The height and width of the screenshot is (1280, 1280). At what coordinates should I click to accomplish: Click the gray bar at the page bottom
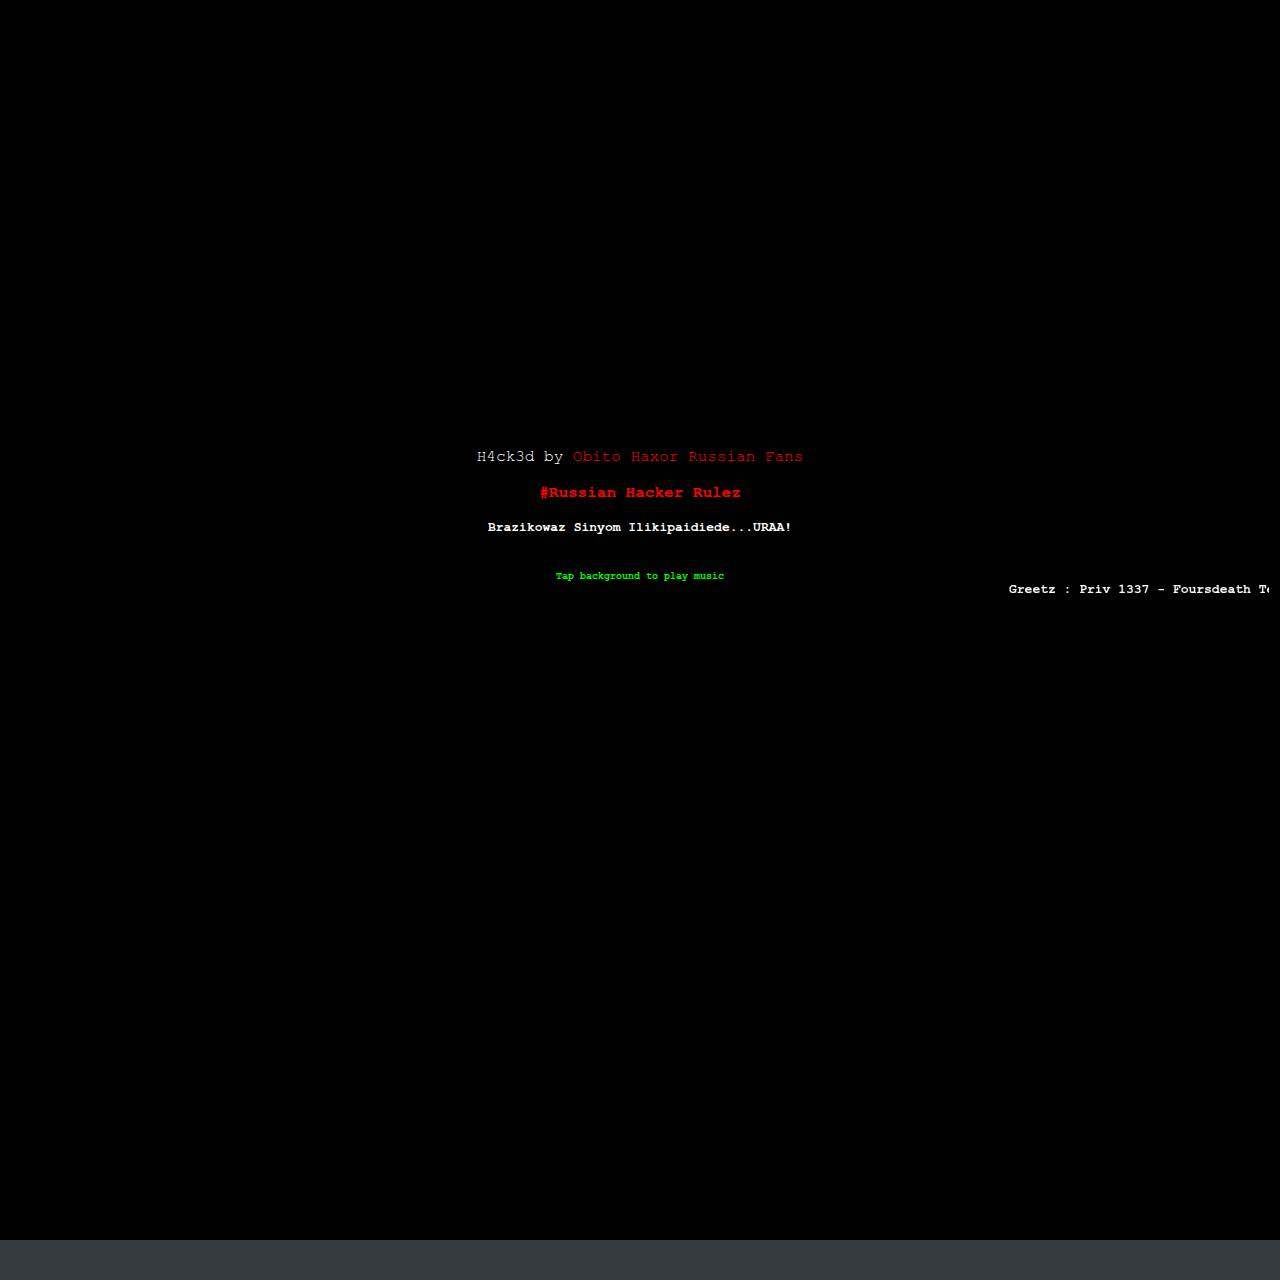640,1260
